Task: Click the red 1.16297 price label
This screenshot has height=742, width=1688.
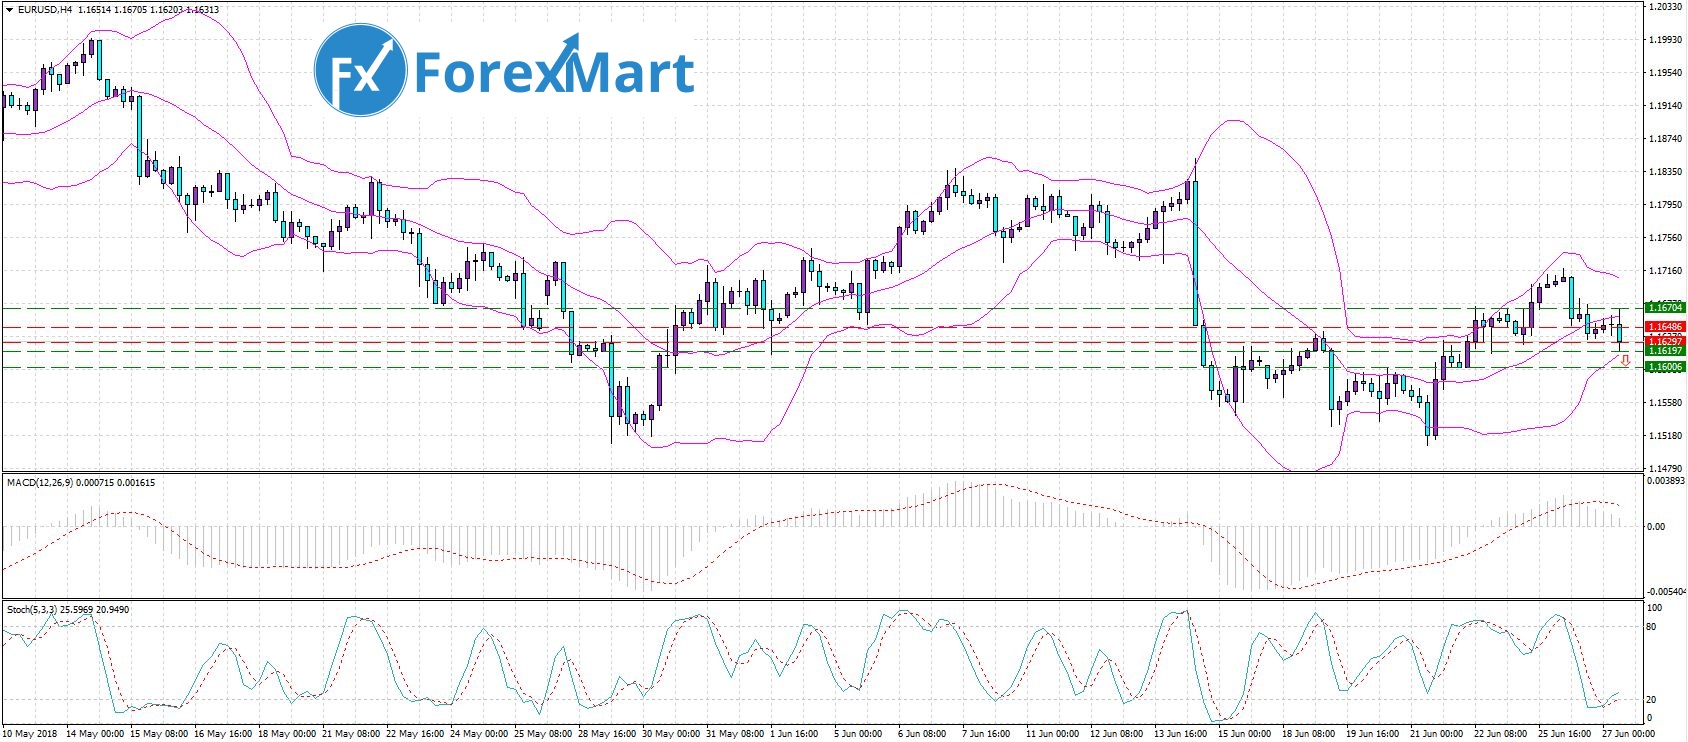Action: point(1665,341)
